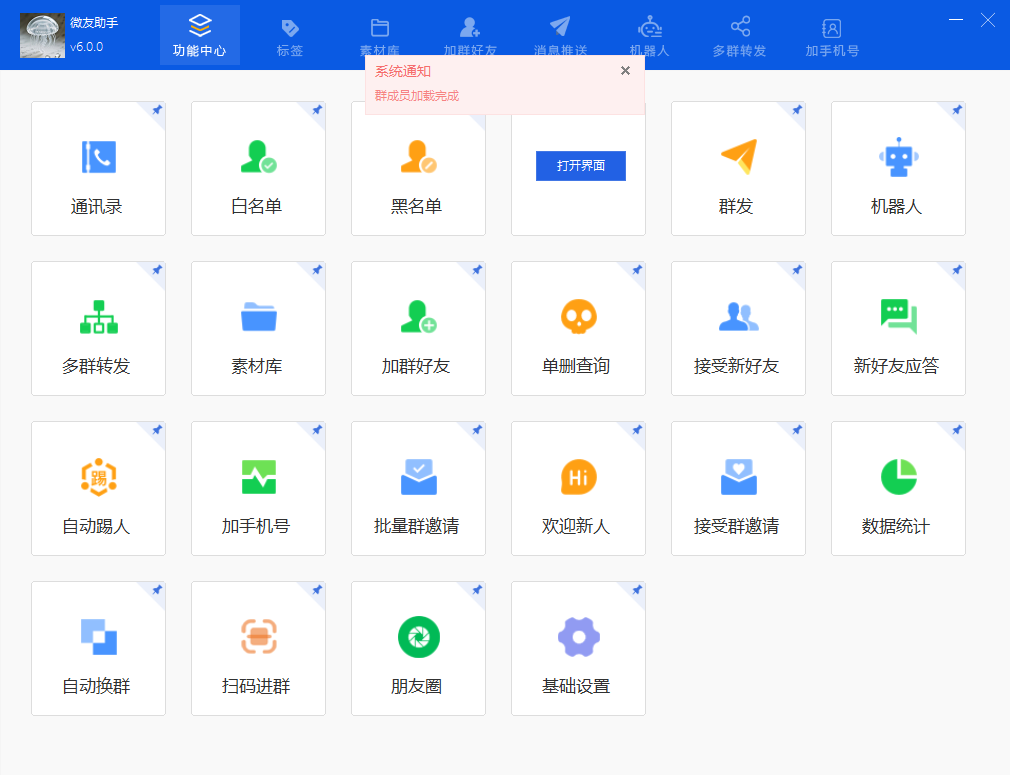Switch to the 多群转发 top tab
Screen dimensions: 1010x775
click(x=739, y=36)
